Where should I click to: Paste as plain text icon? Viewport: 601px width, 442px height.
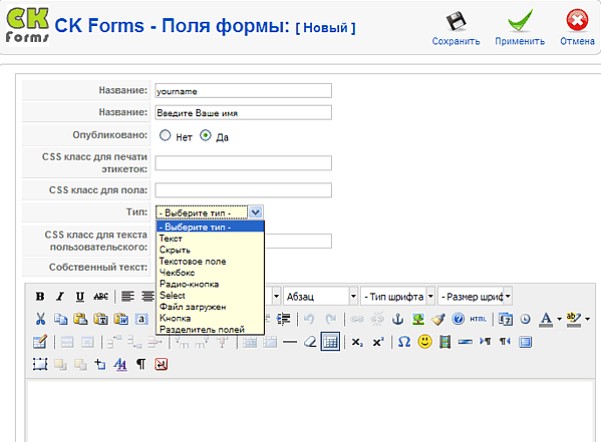(101, 319)
